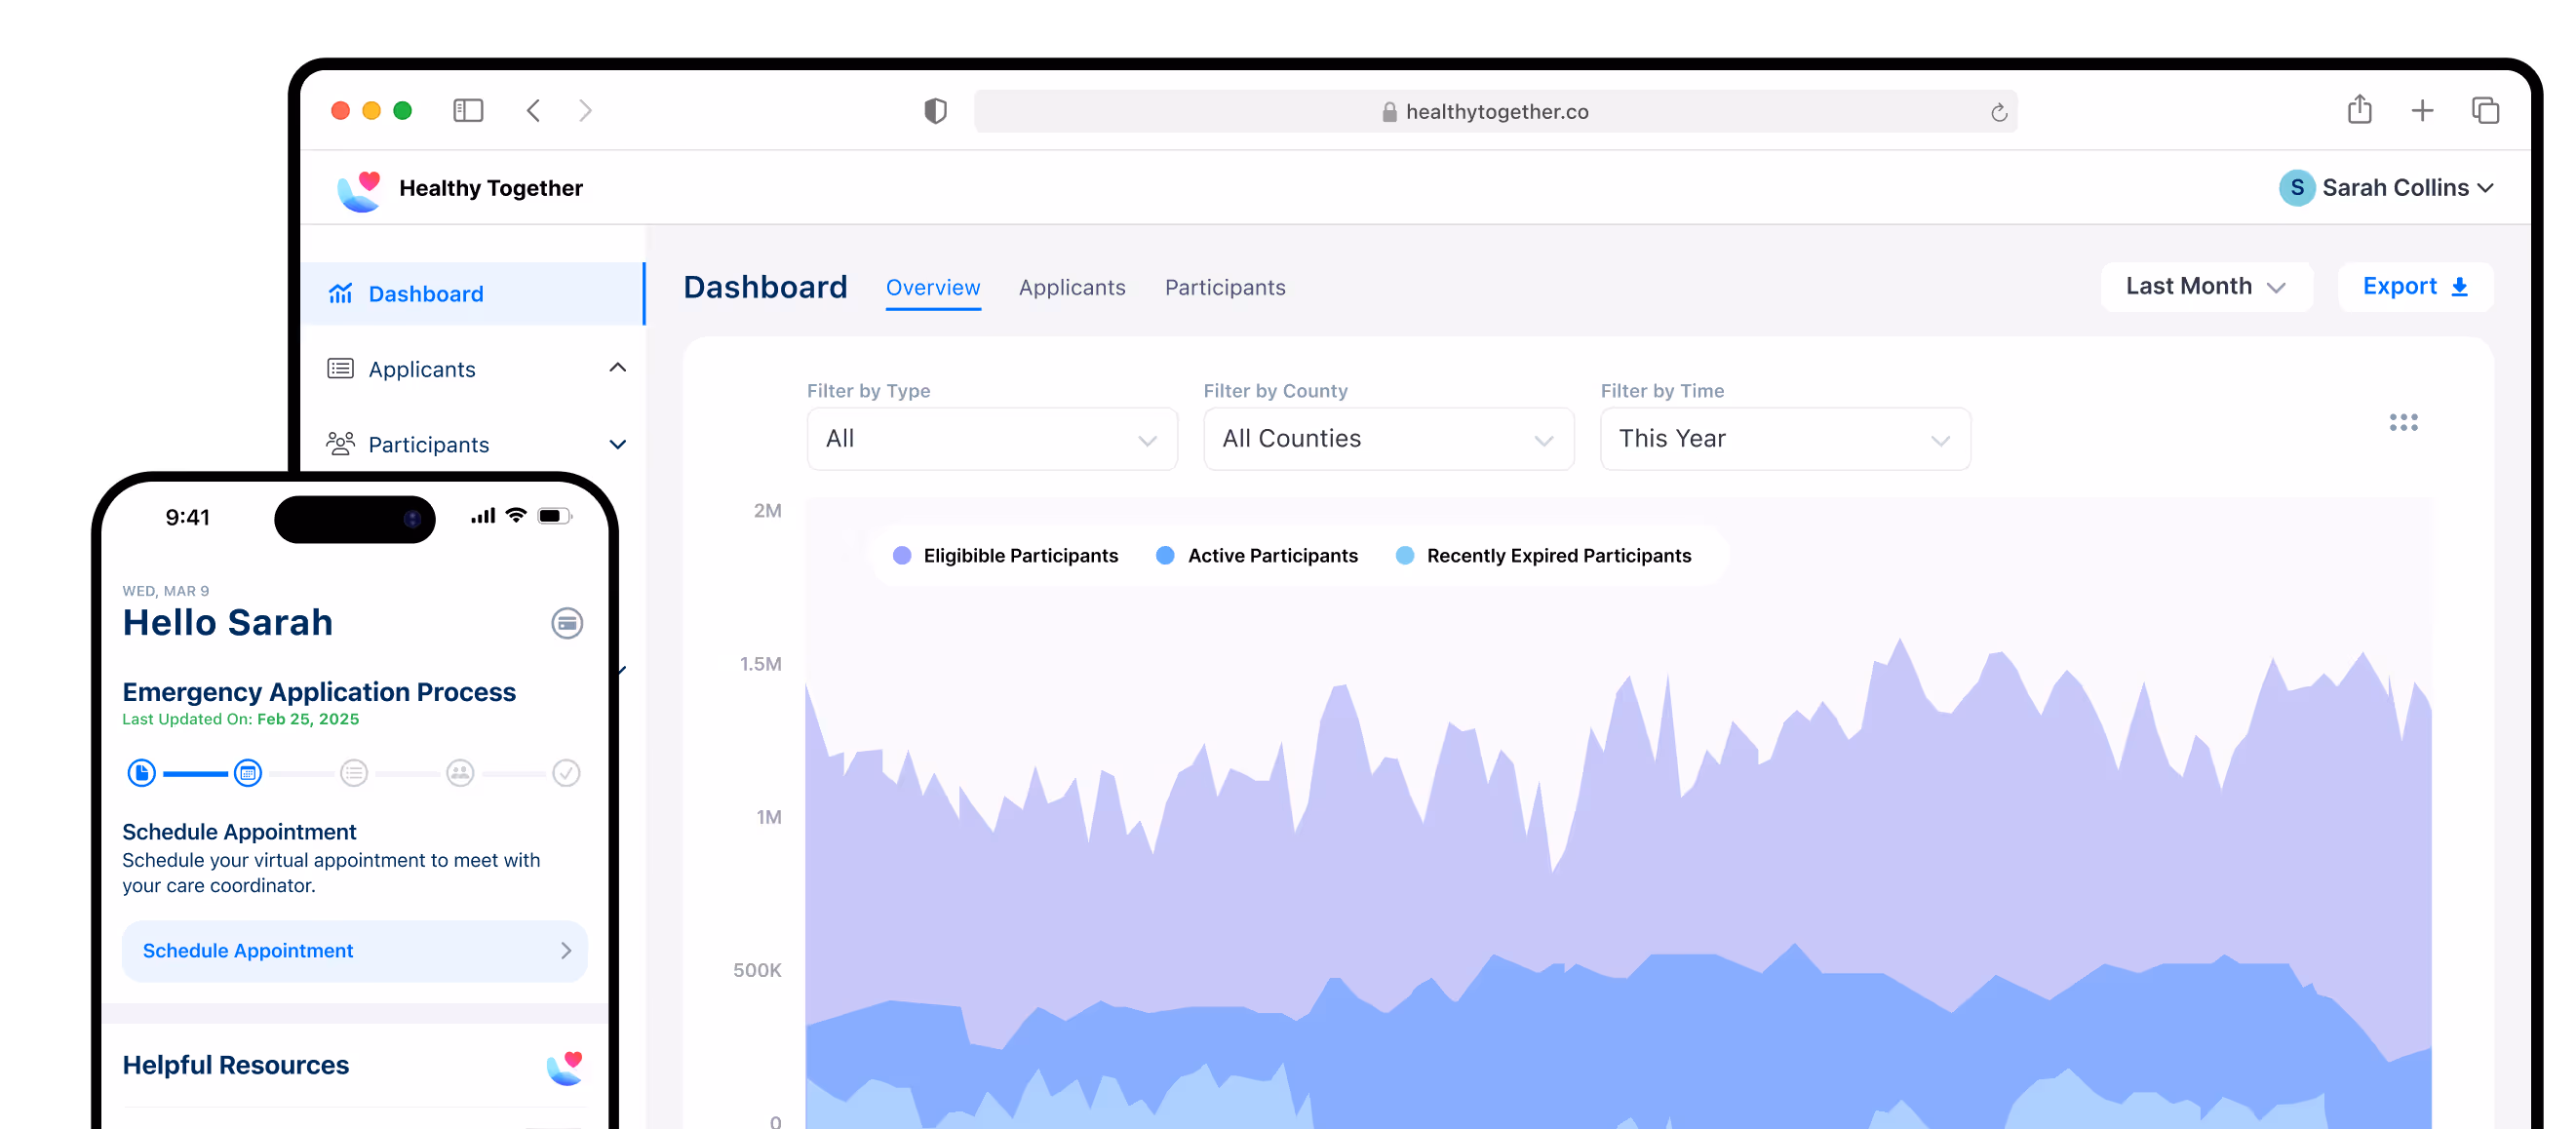The image size is (2576, 1129).
Task: Click the Export button
Action: point(2414,287)
